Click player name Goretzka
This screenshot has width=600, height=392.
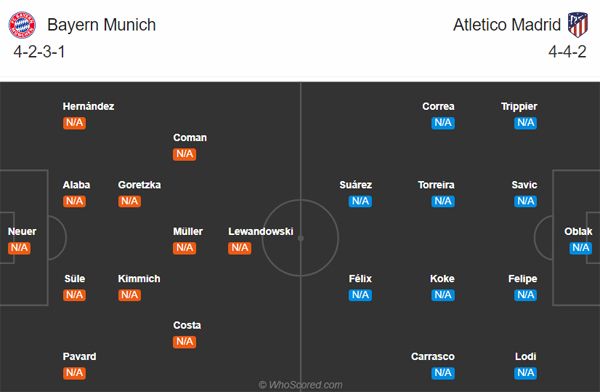point(139,185)
